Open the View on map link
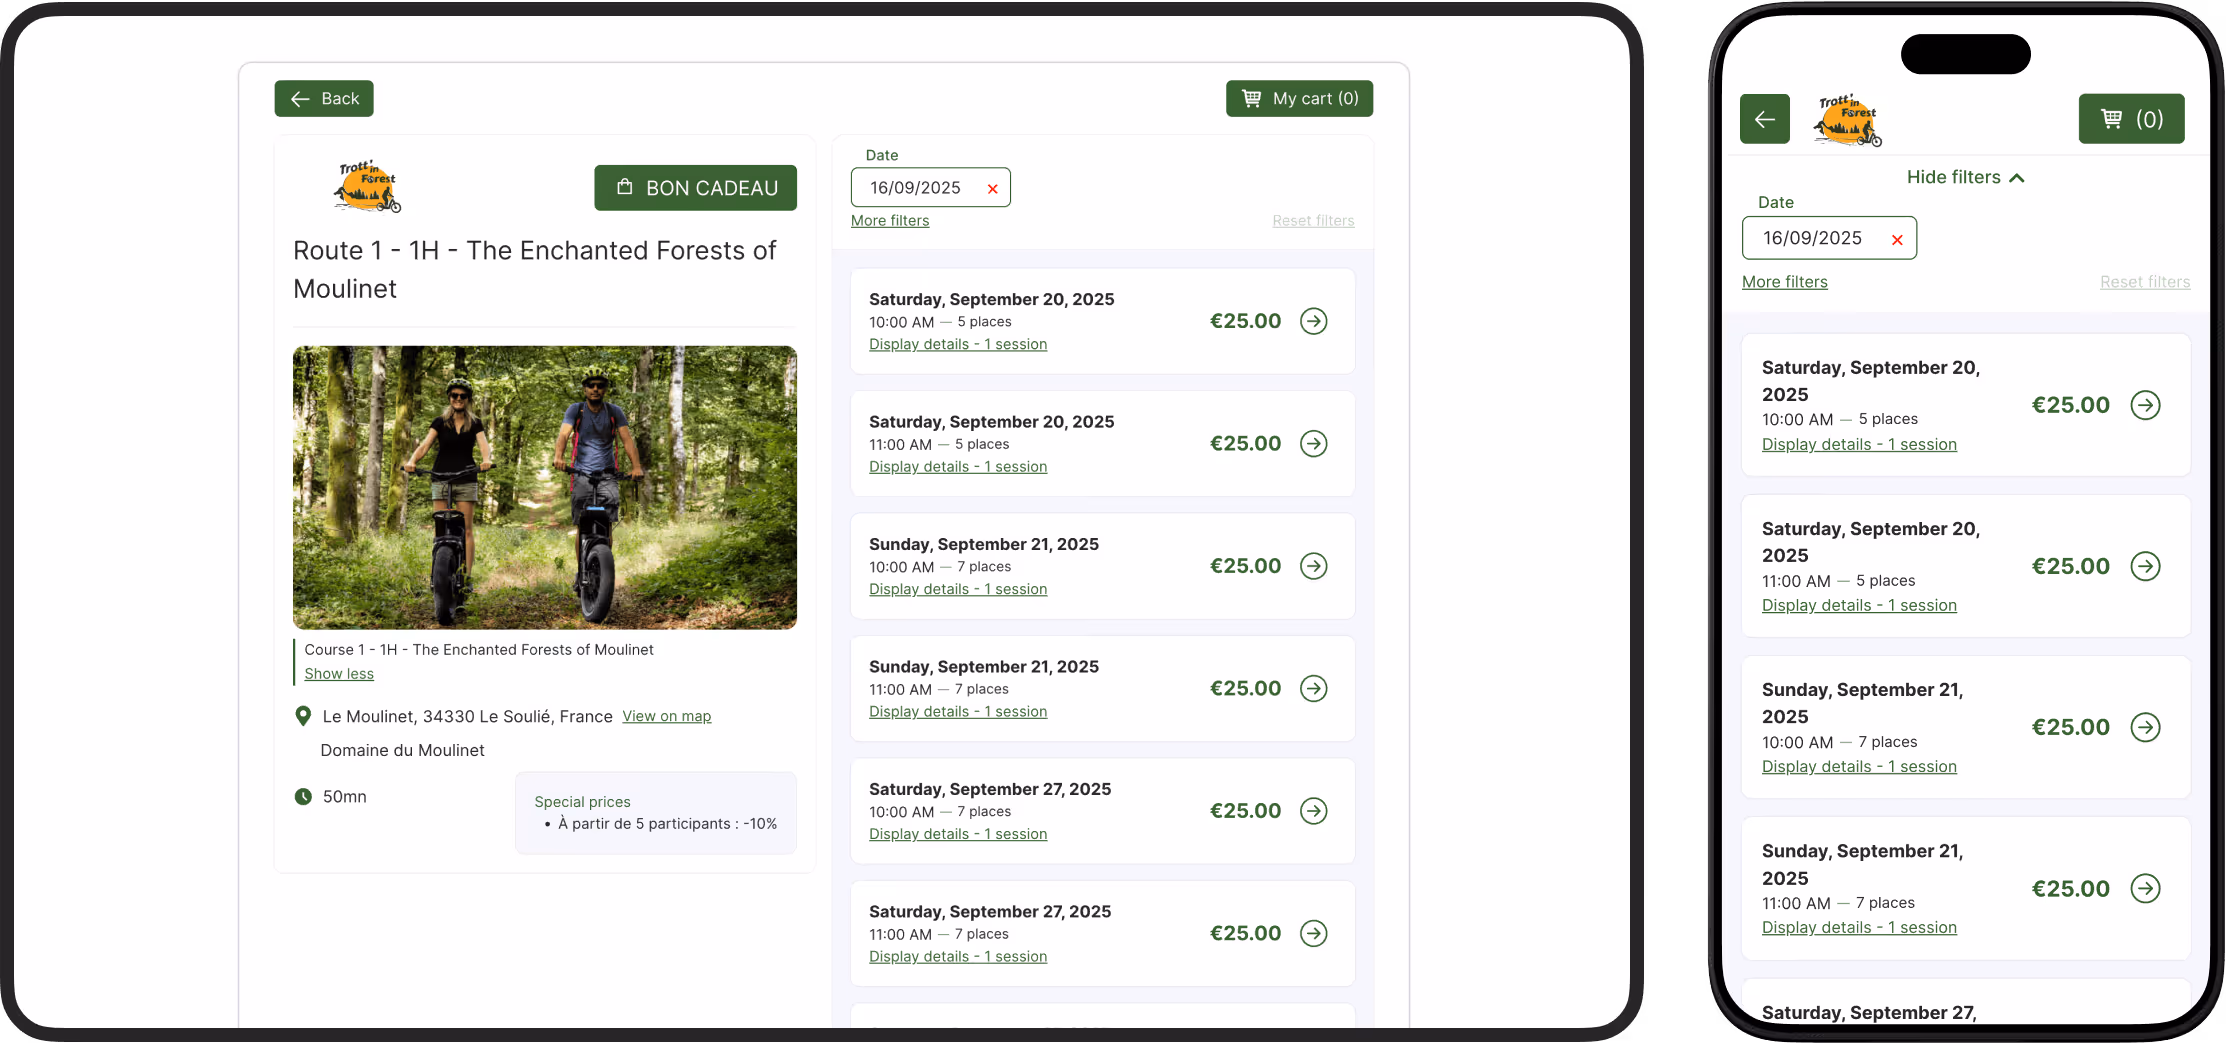2226x1043 pixels. pos(667,717)
